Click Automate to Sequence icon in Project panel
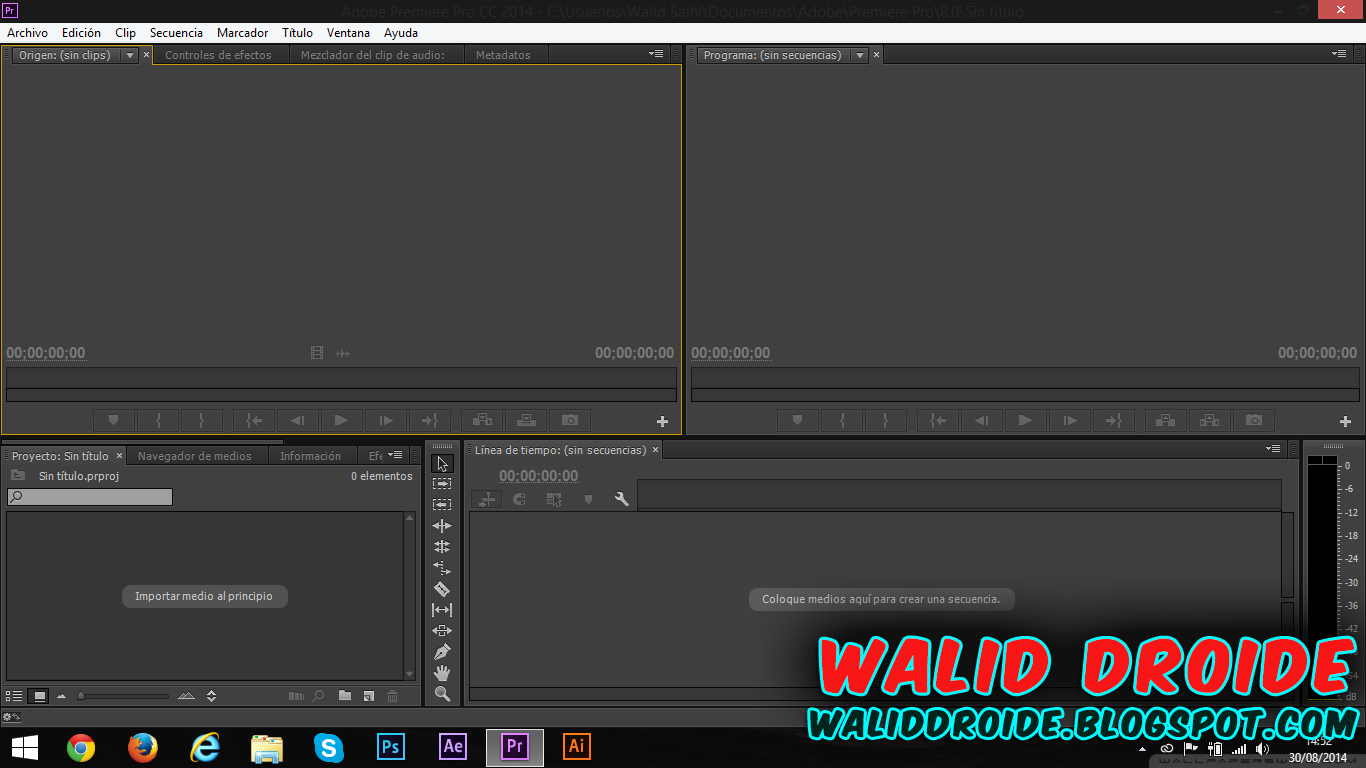The image size is (1366, 768). 296,696
